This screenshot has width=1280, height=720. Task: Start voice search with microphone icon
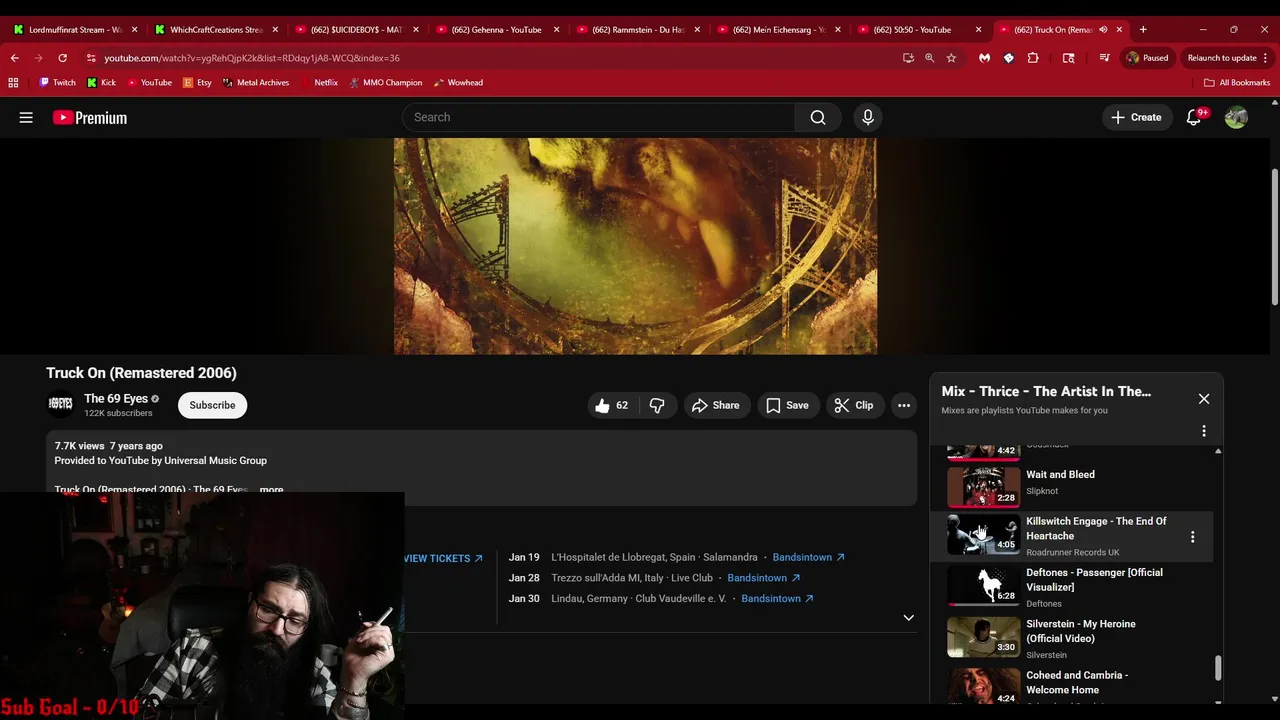(868, 117)
